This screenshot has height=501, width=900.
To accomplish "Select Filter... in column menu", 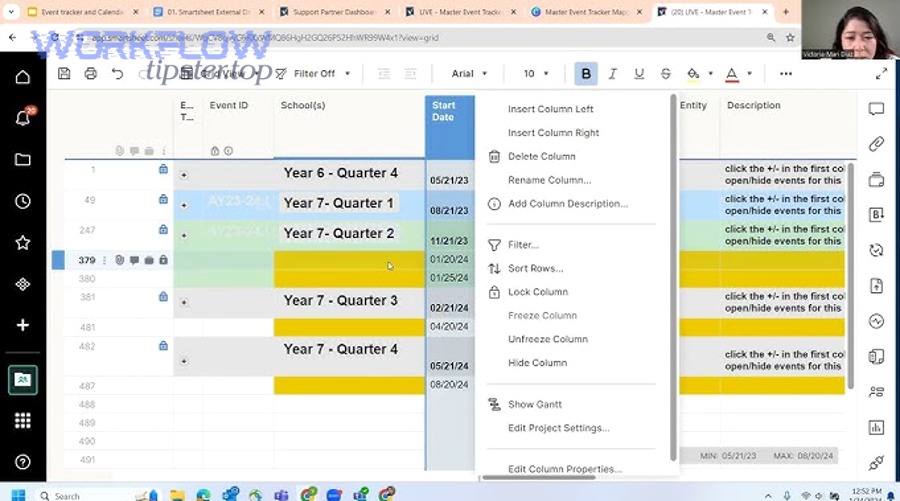I will [523, 245].
